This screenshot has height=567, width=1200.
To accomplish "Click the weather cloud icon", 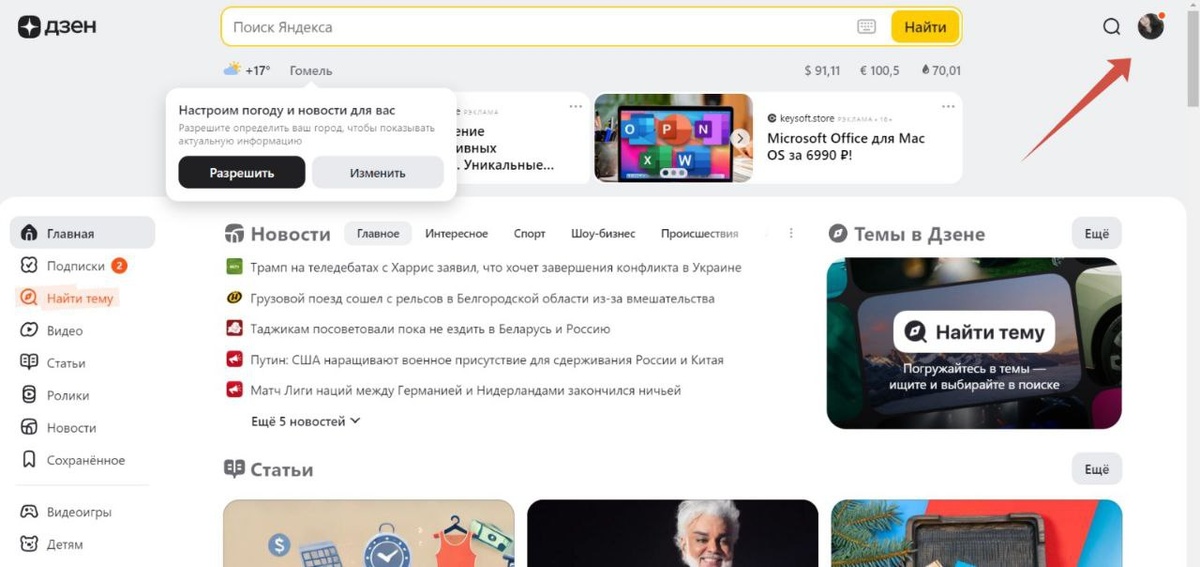I will 232,70.
